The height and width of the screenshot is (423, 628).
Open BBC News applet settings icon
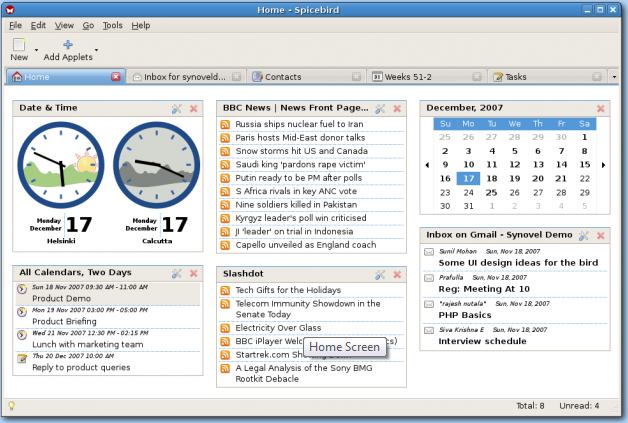[x=380, y=109]
